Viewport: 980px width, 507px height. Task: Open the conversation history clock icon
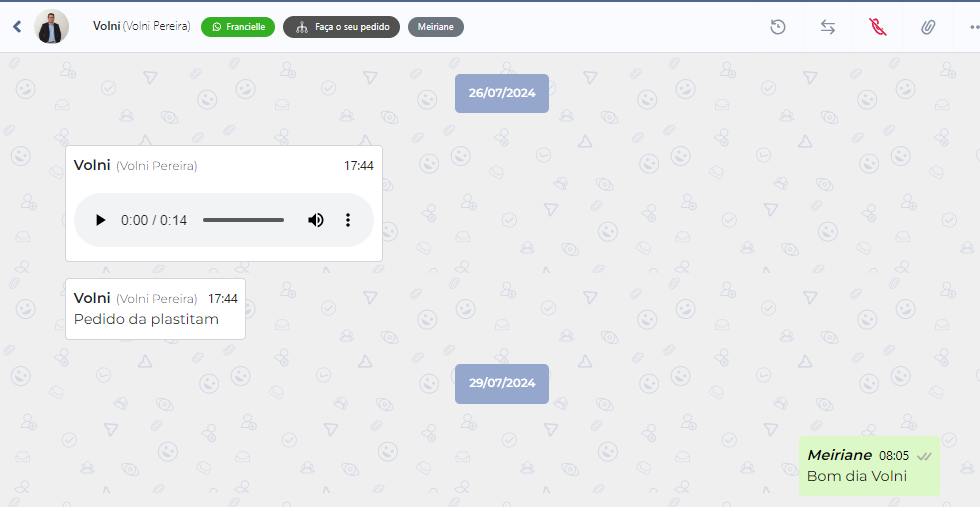pyautogui.click(x=778, y=27)
